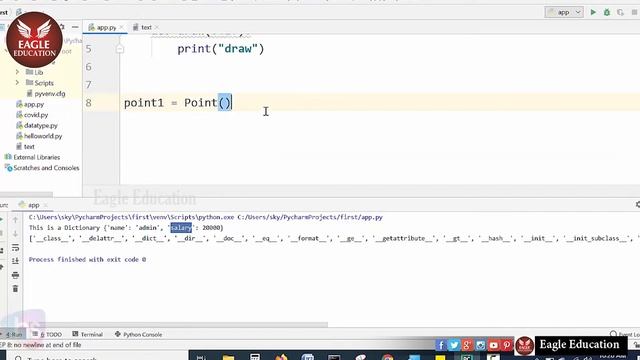Open datatype.py from project tree

point(37,125)
